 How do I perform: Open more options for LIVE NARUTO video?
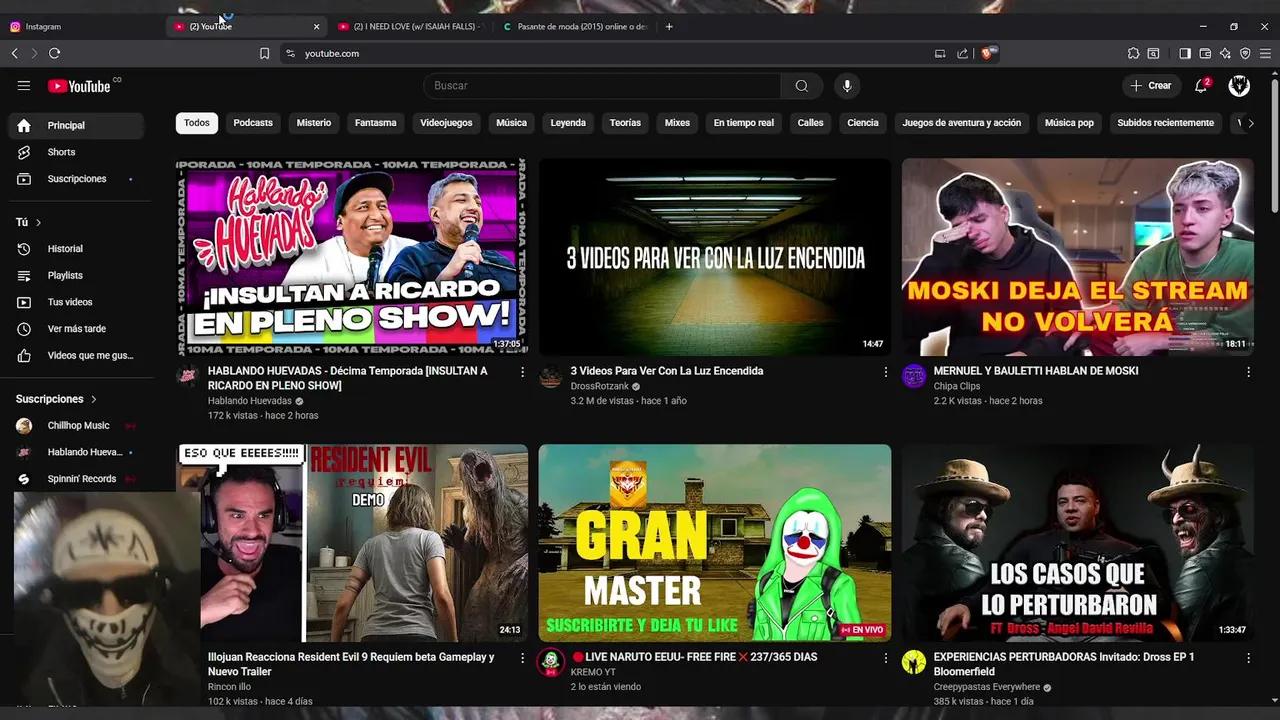pos(885,658)
